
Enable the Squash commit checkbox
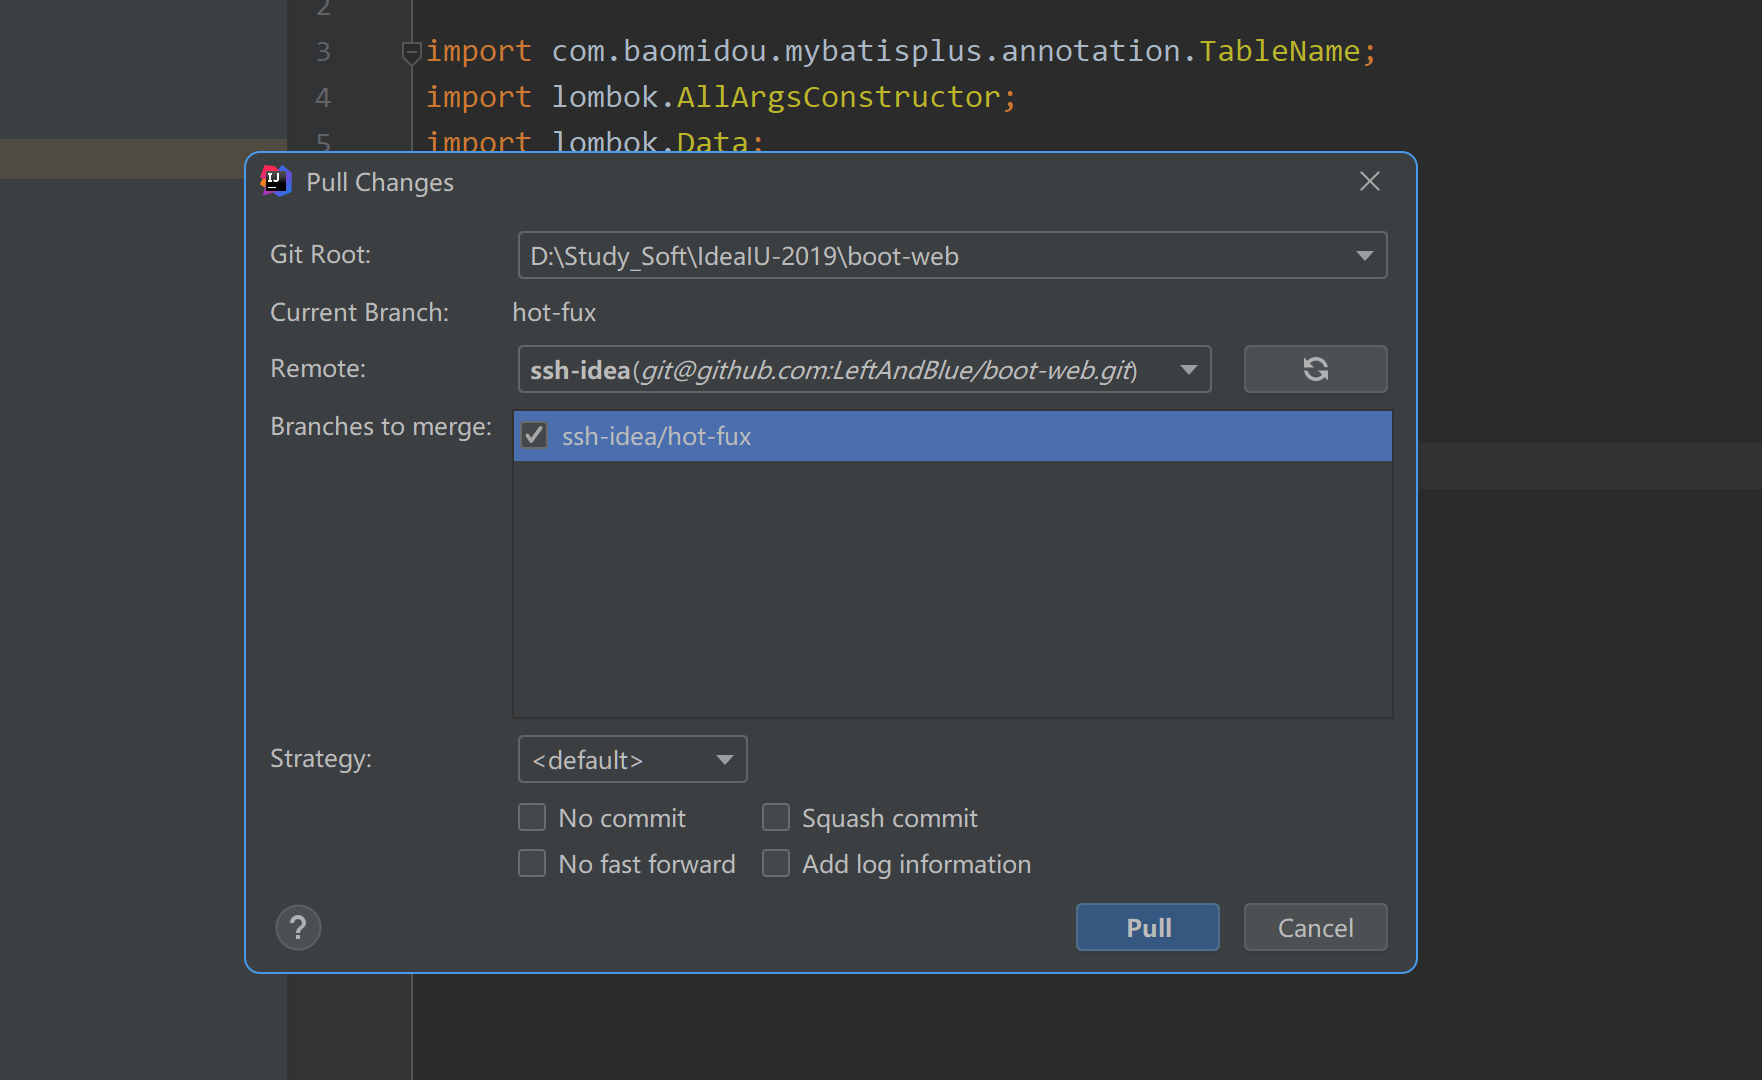[776, 818]
